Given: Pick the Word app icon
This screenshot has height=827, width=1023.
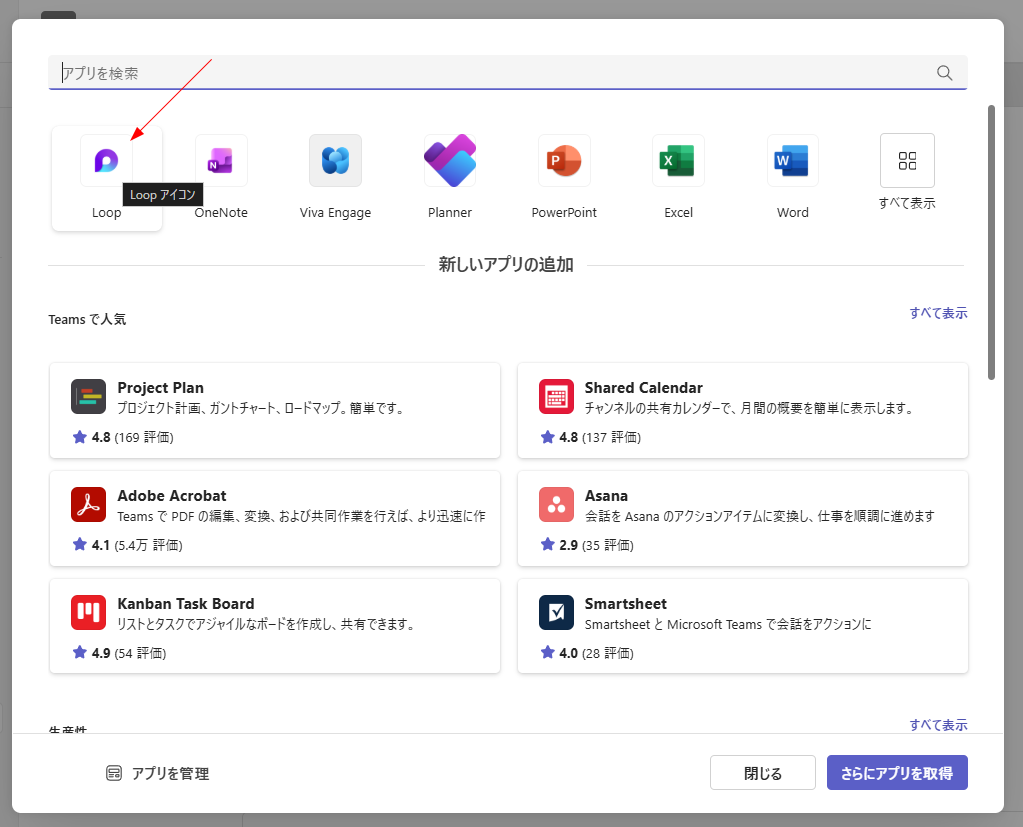Looking at the screenshot, I should coord(793,161).
